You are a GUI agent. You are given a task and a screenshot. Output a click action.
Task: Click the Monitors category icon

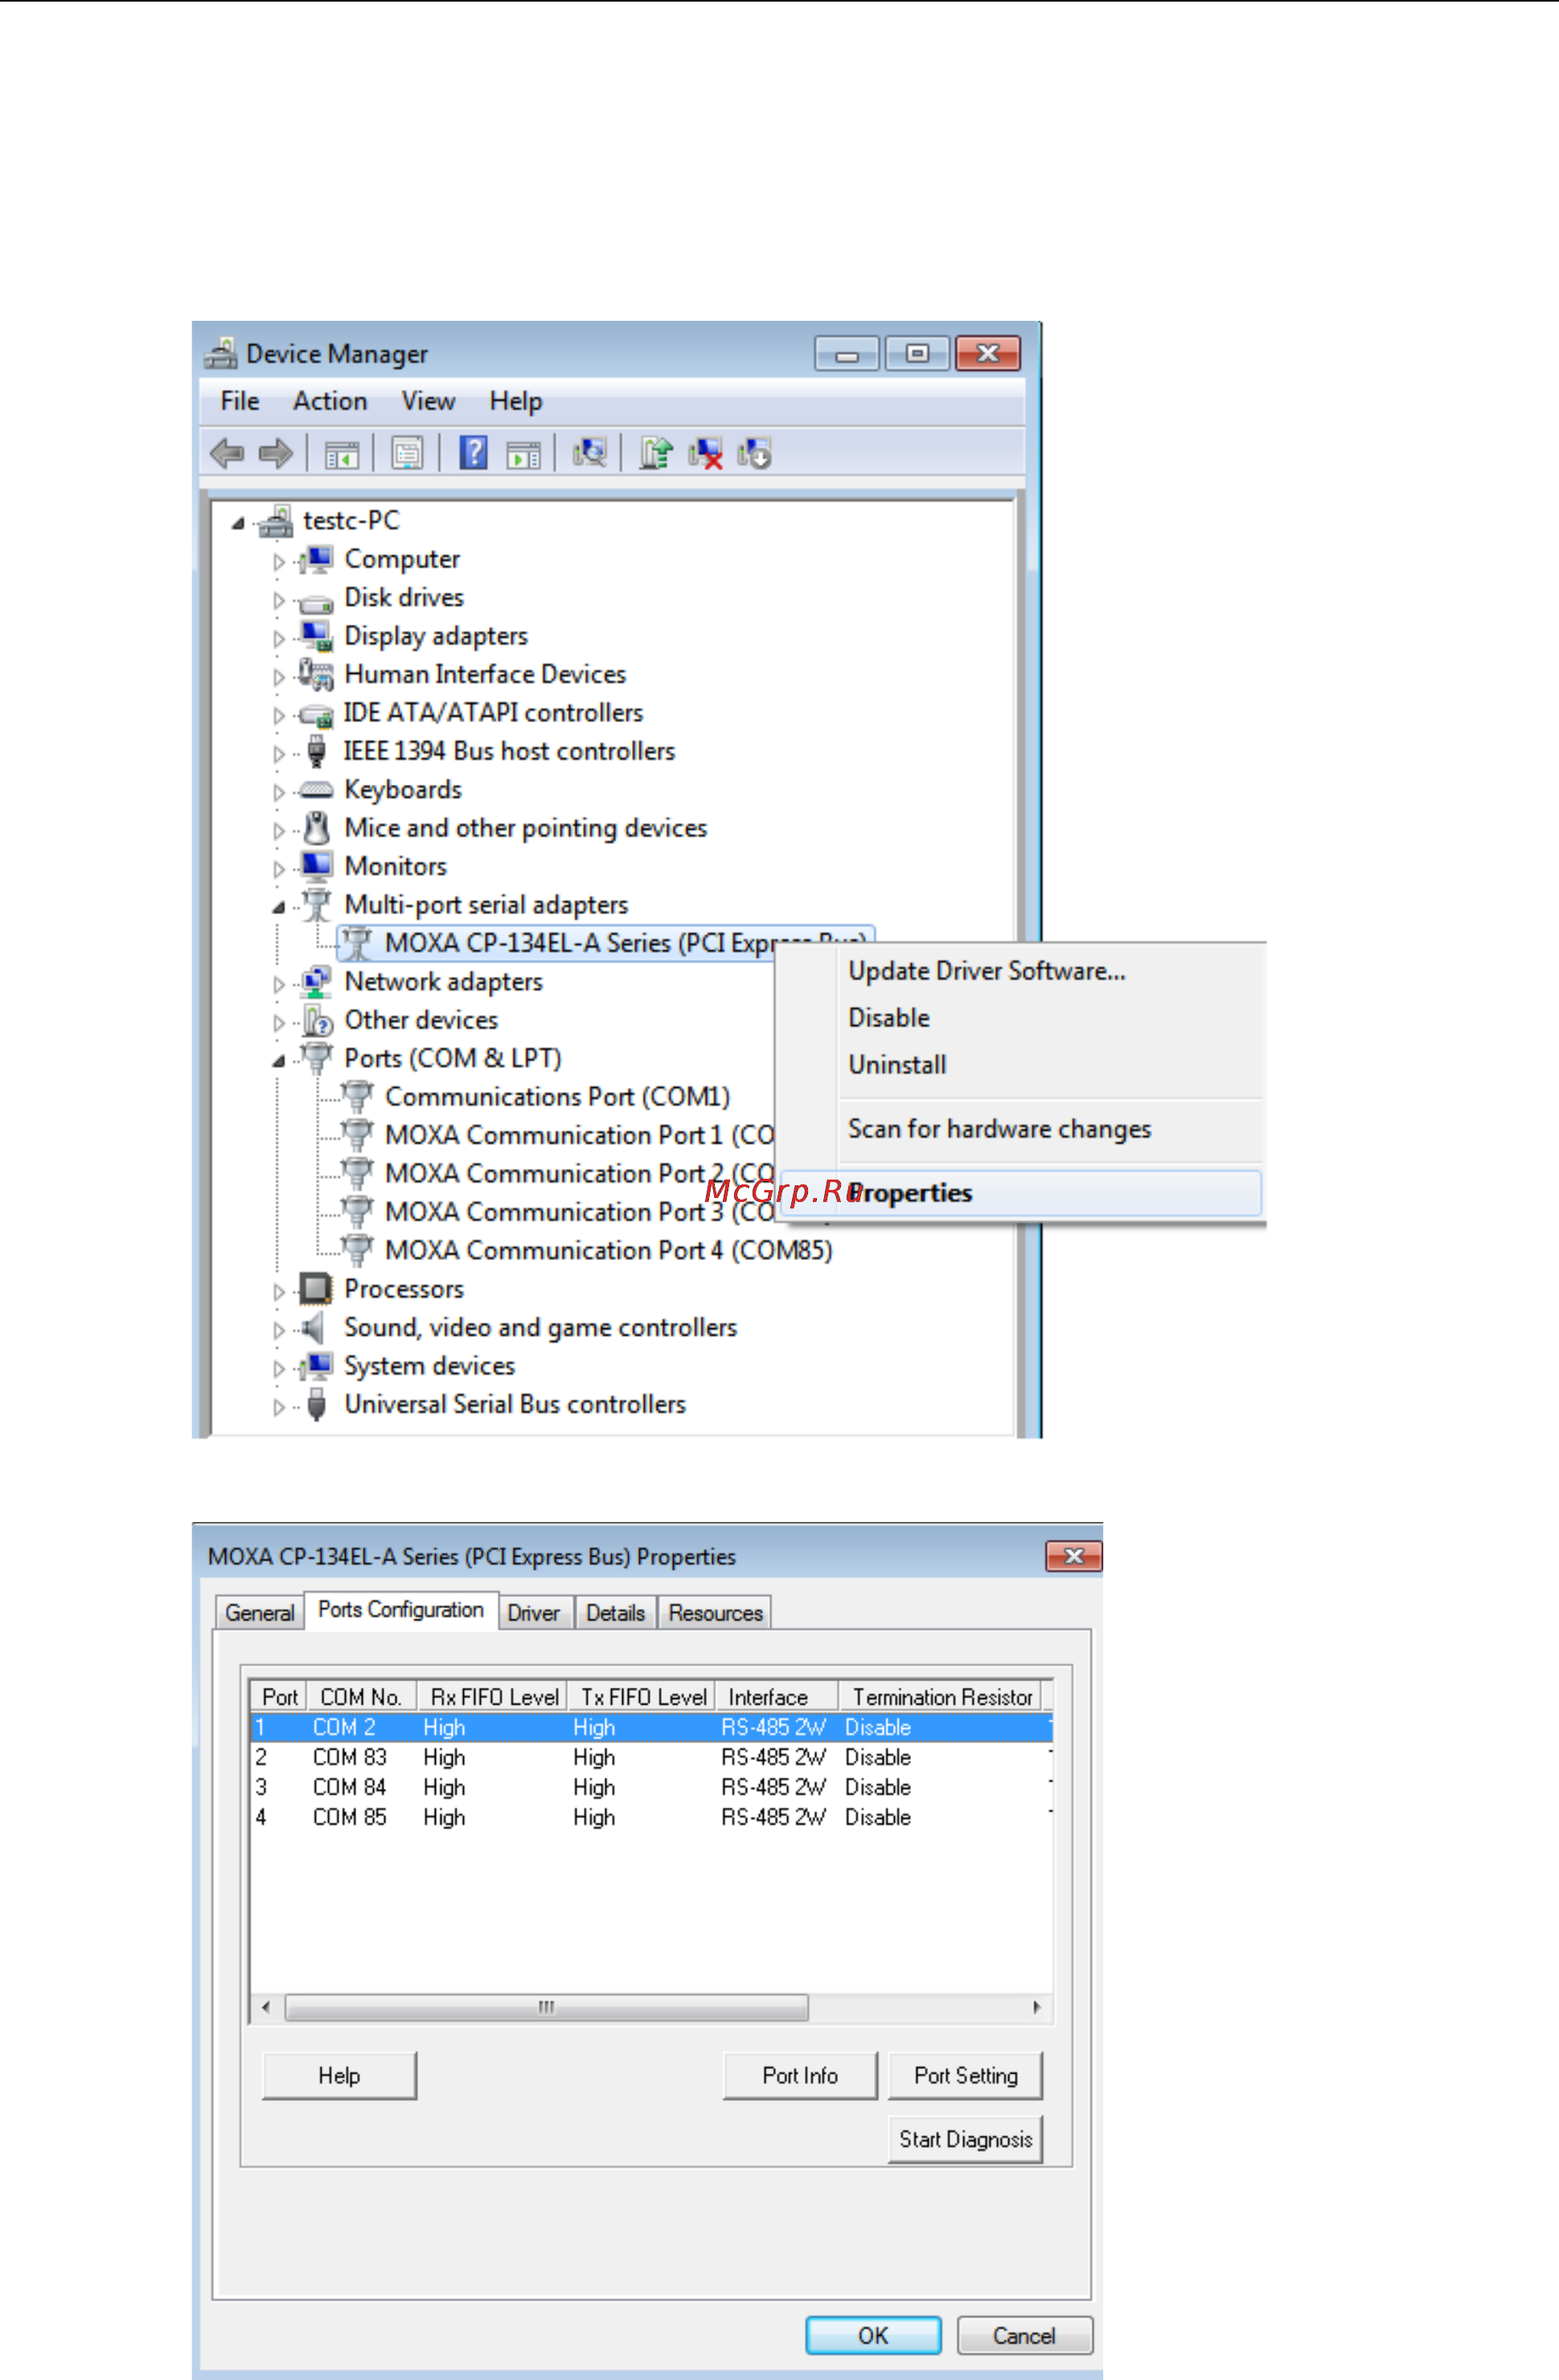tap(316, 867)
